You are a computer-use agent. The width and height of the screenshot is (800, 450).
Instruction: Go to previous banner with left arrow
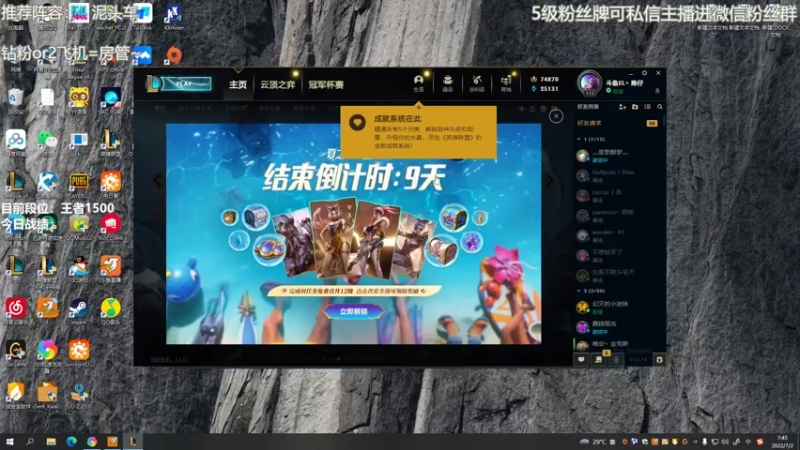[157, 180]
